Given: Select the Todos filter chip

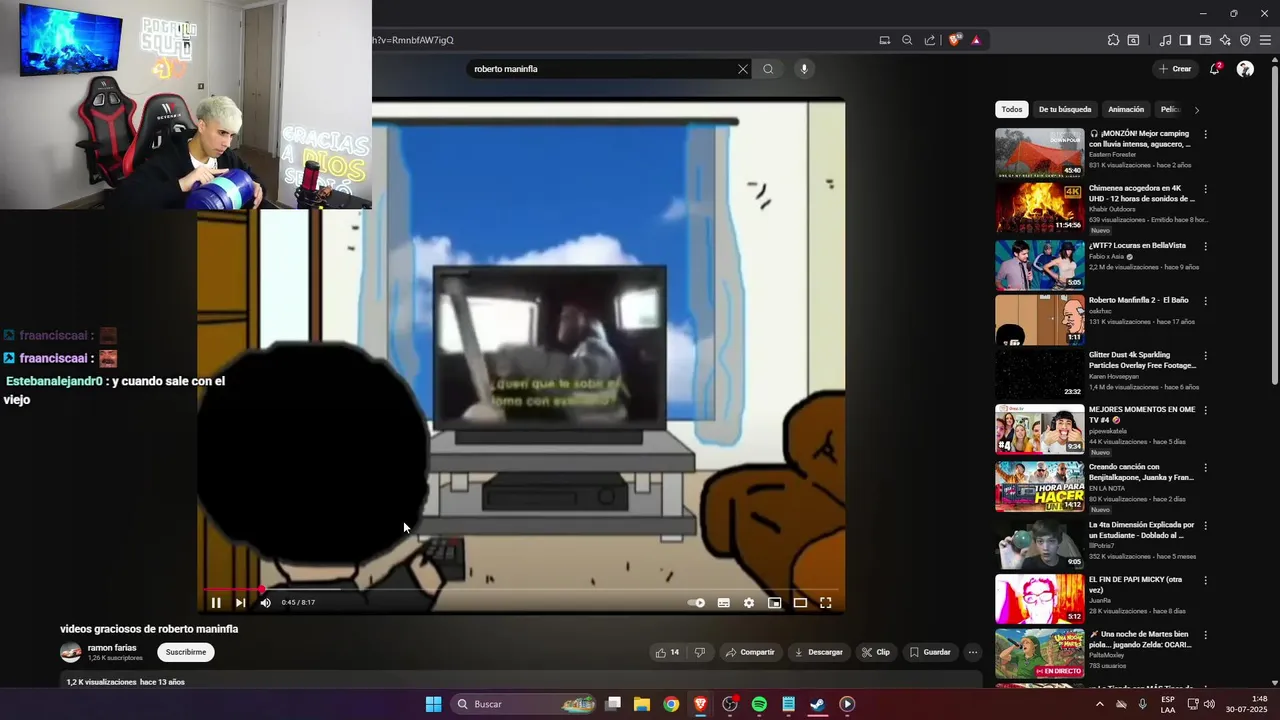Looking at the screenshot, I should point(1012,110).
